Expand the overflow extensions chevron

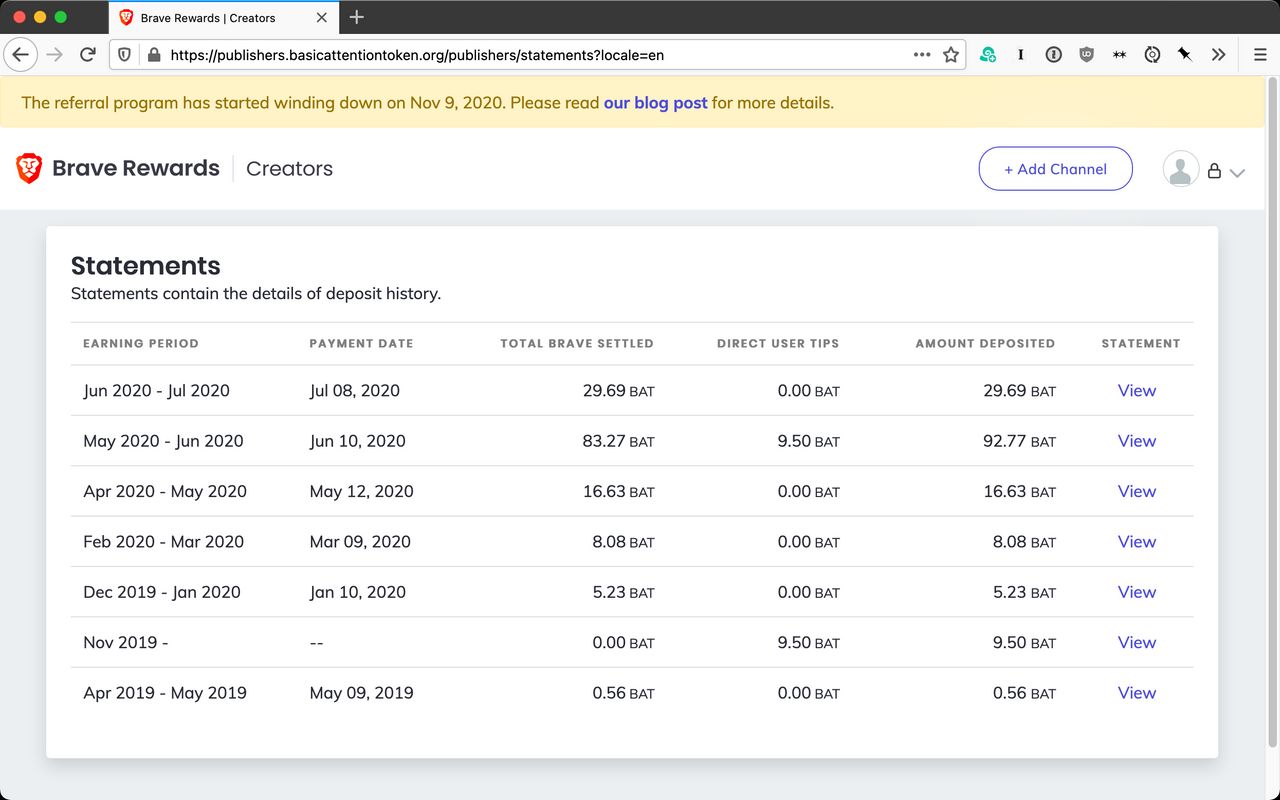(1218, 55)
